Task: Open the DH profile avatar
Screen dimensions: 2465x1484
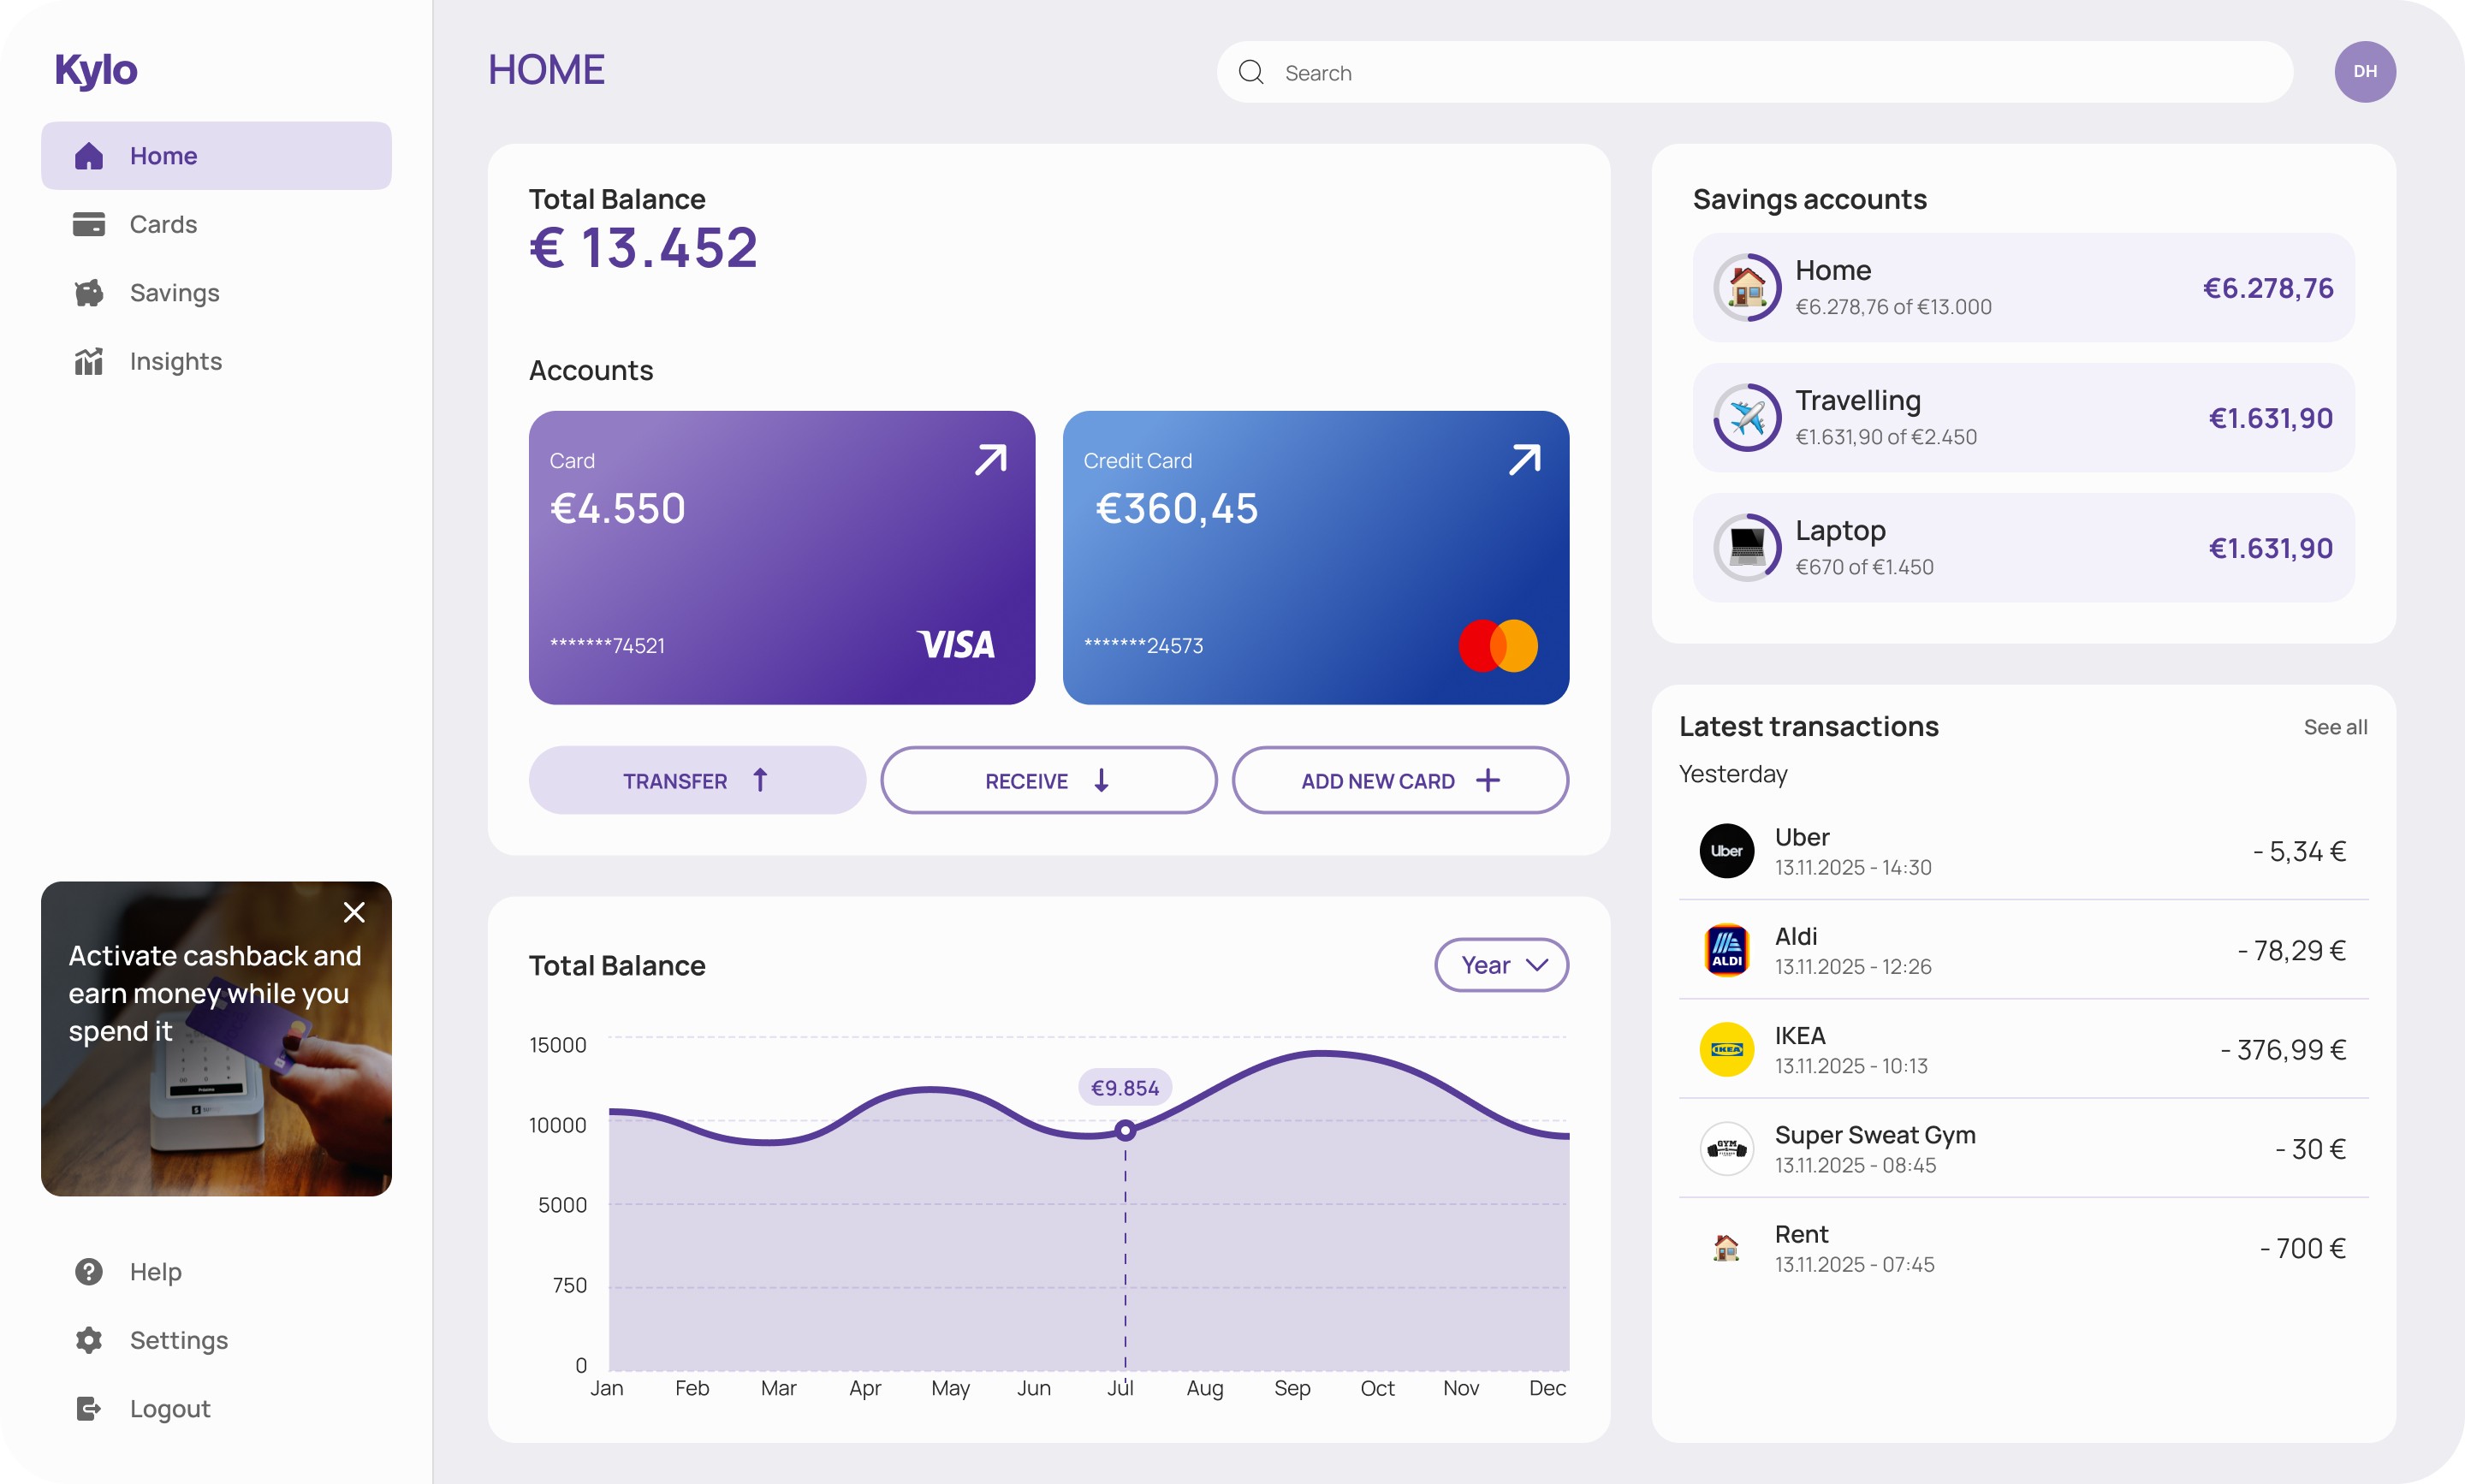Action: 2364,72
